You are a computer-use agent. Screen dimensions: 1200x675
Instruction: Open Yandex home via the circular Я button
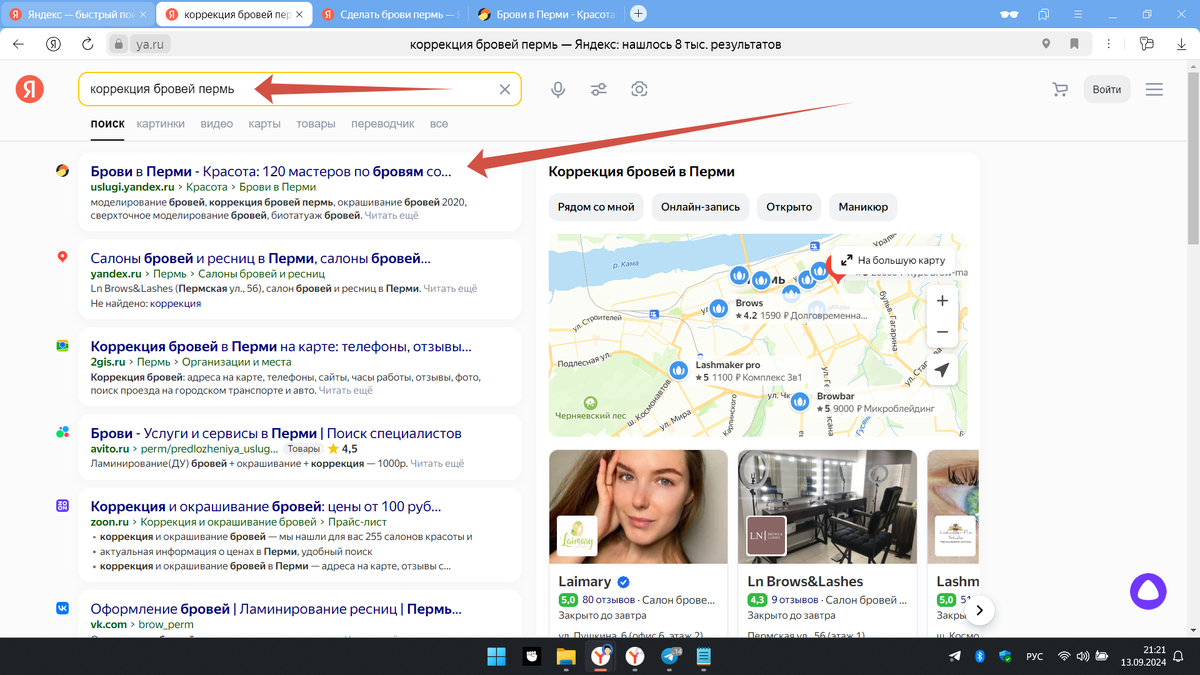tap(53, 44)
